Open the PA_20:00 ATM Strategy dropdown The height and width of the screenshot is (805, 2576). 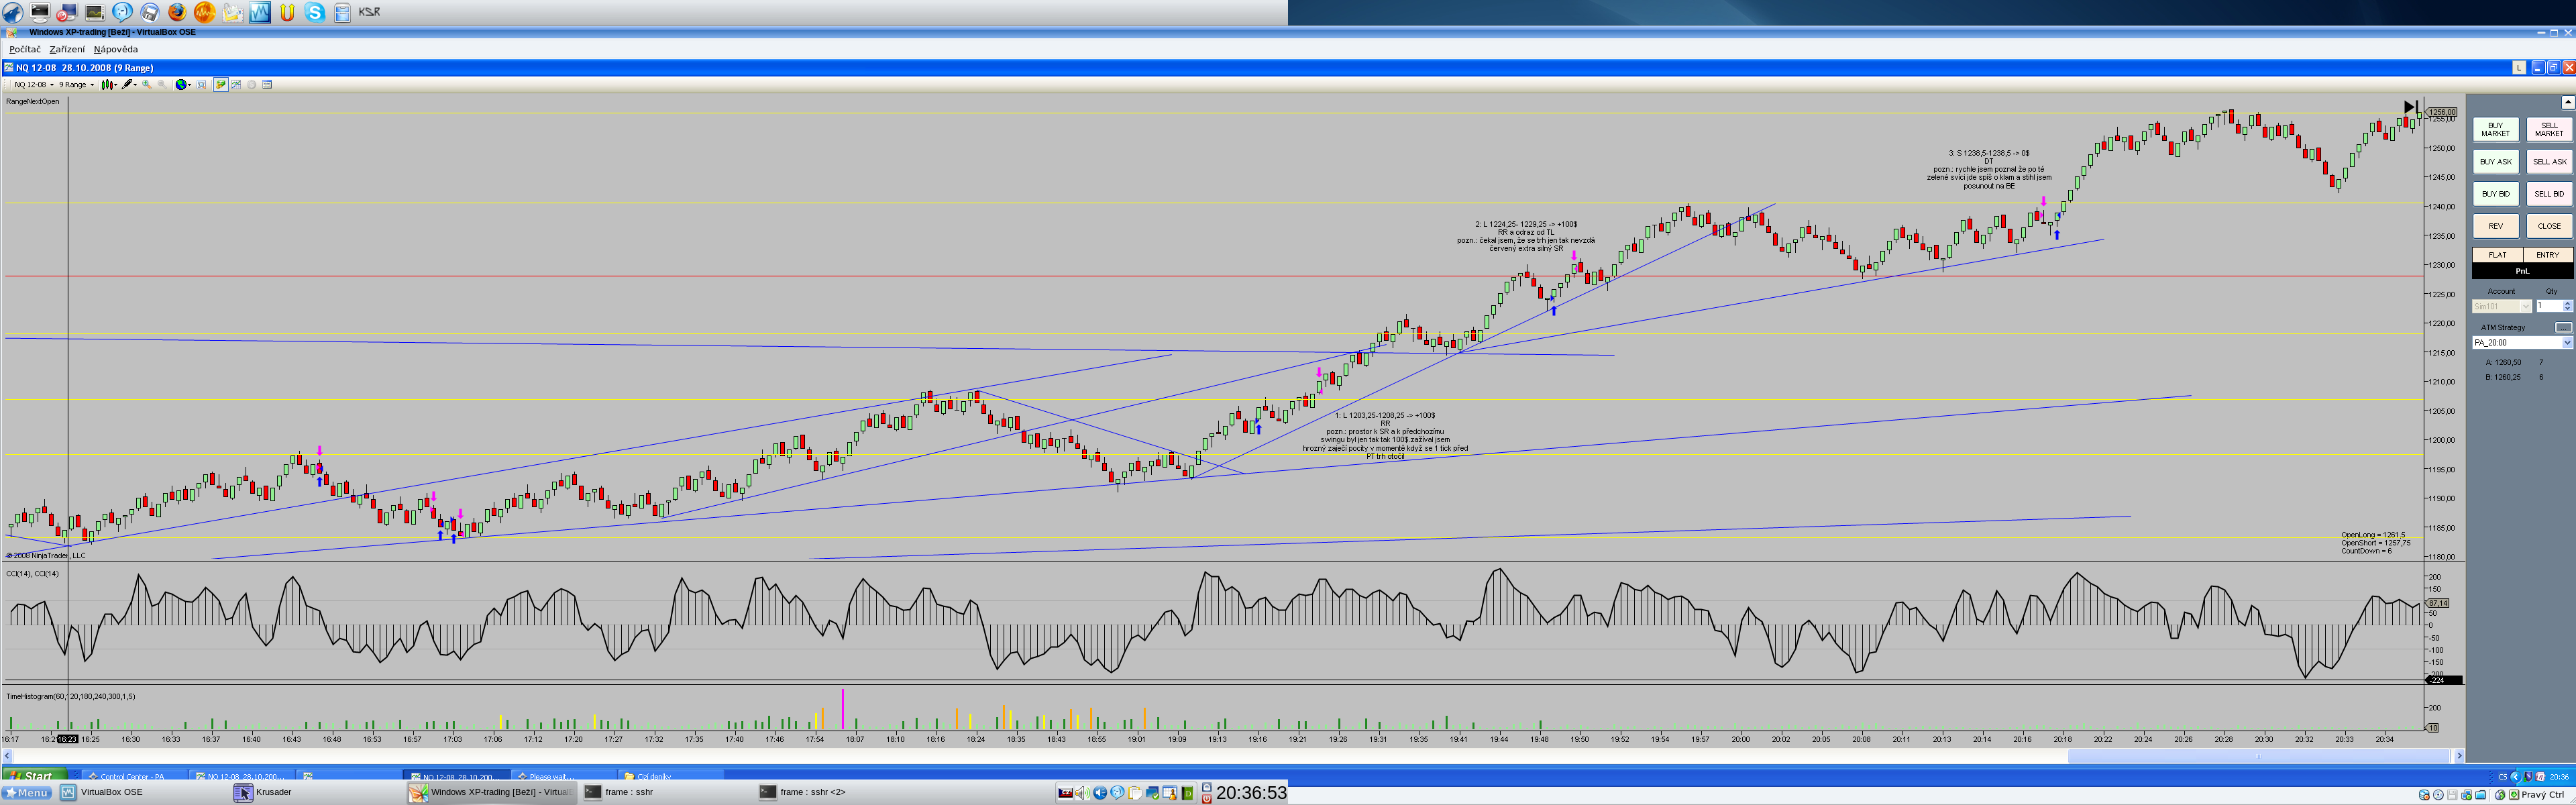(x=2566, y=342)
